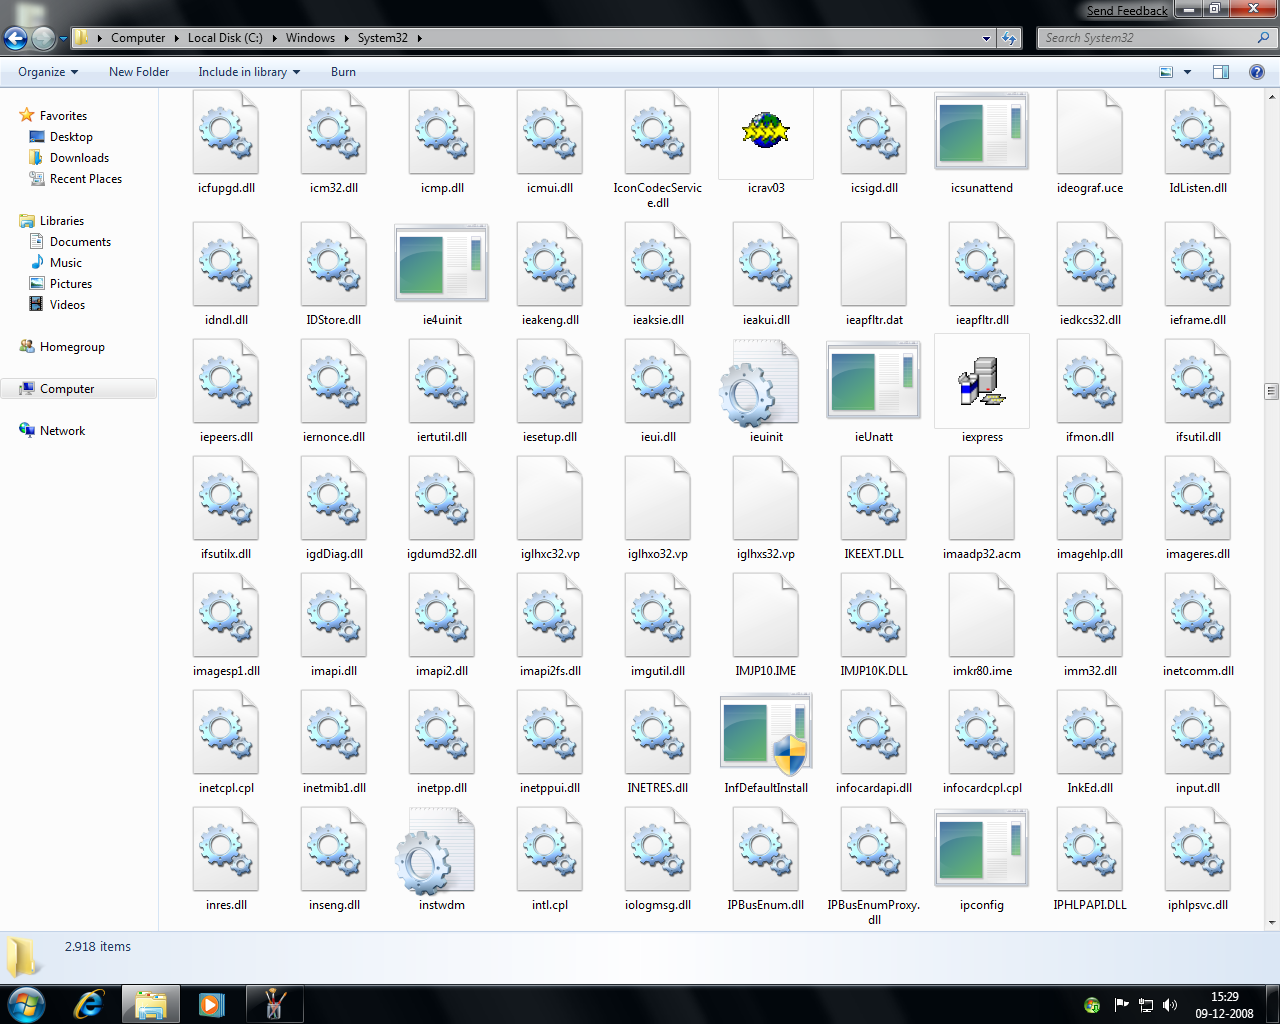Navigate to Windows in the breadcrumb bar
This screenshot has width=1280, height=1024.
[310, 37]
